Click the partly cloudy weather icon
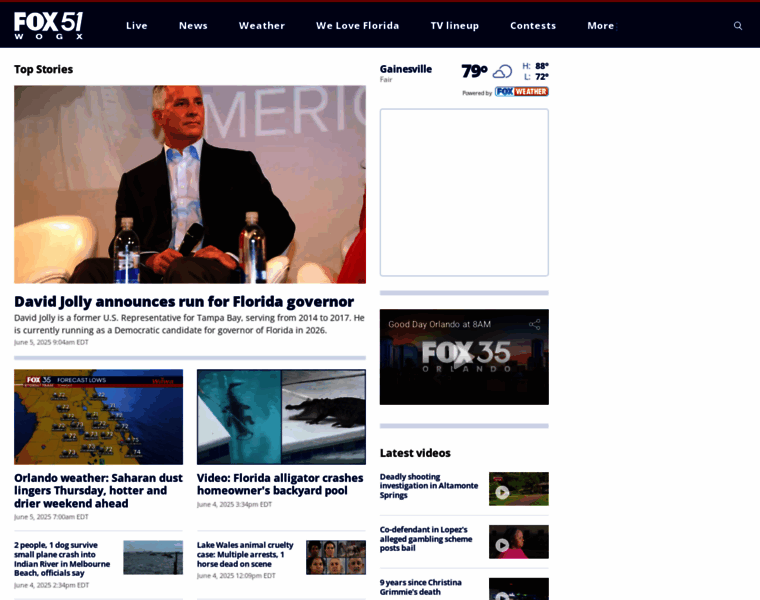This screenshot has width=760, height=600. point(502,72)
